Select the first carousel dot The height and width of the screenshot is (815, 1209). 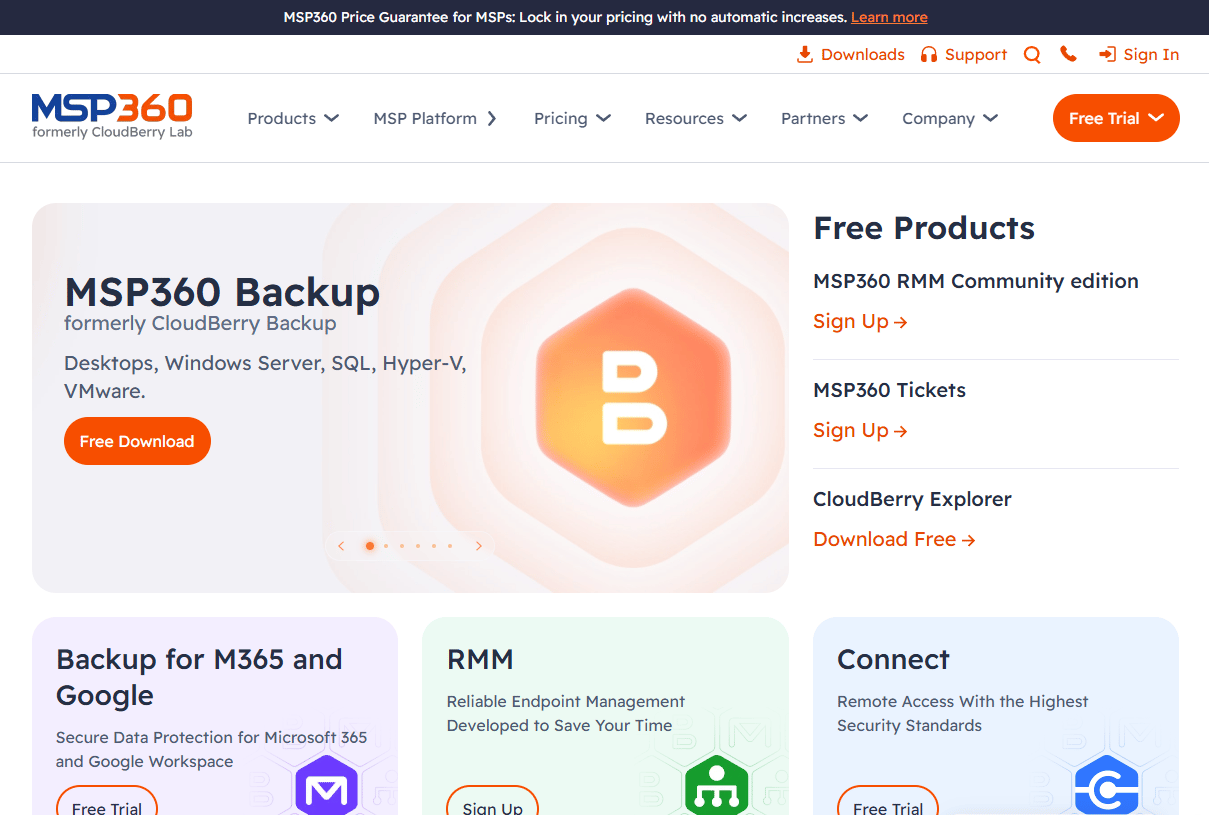(x=370, y=546)
